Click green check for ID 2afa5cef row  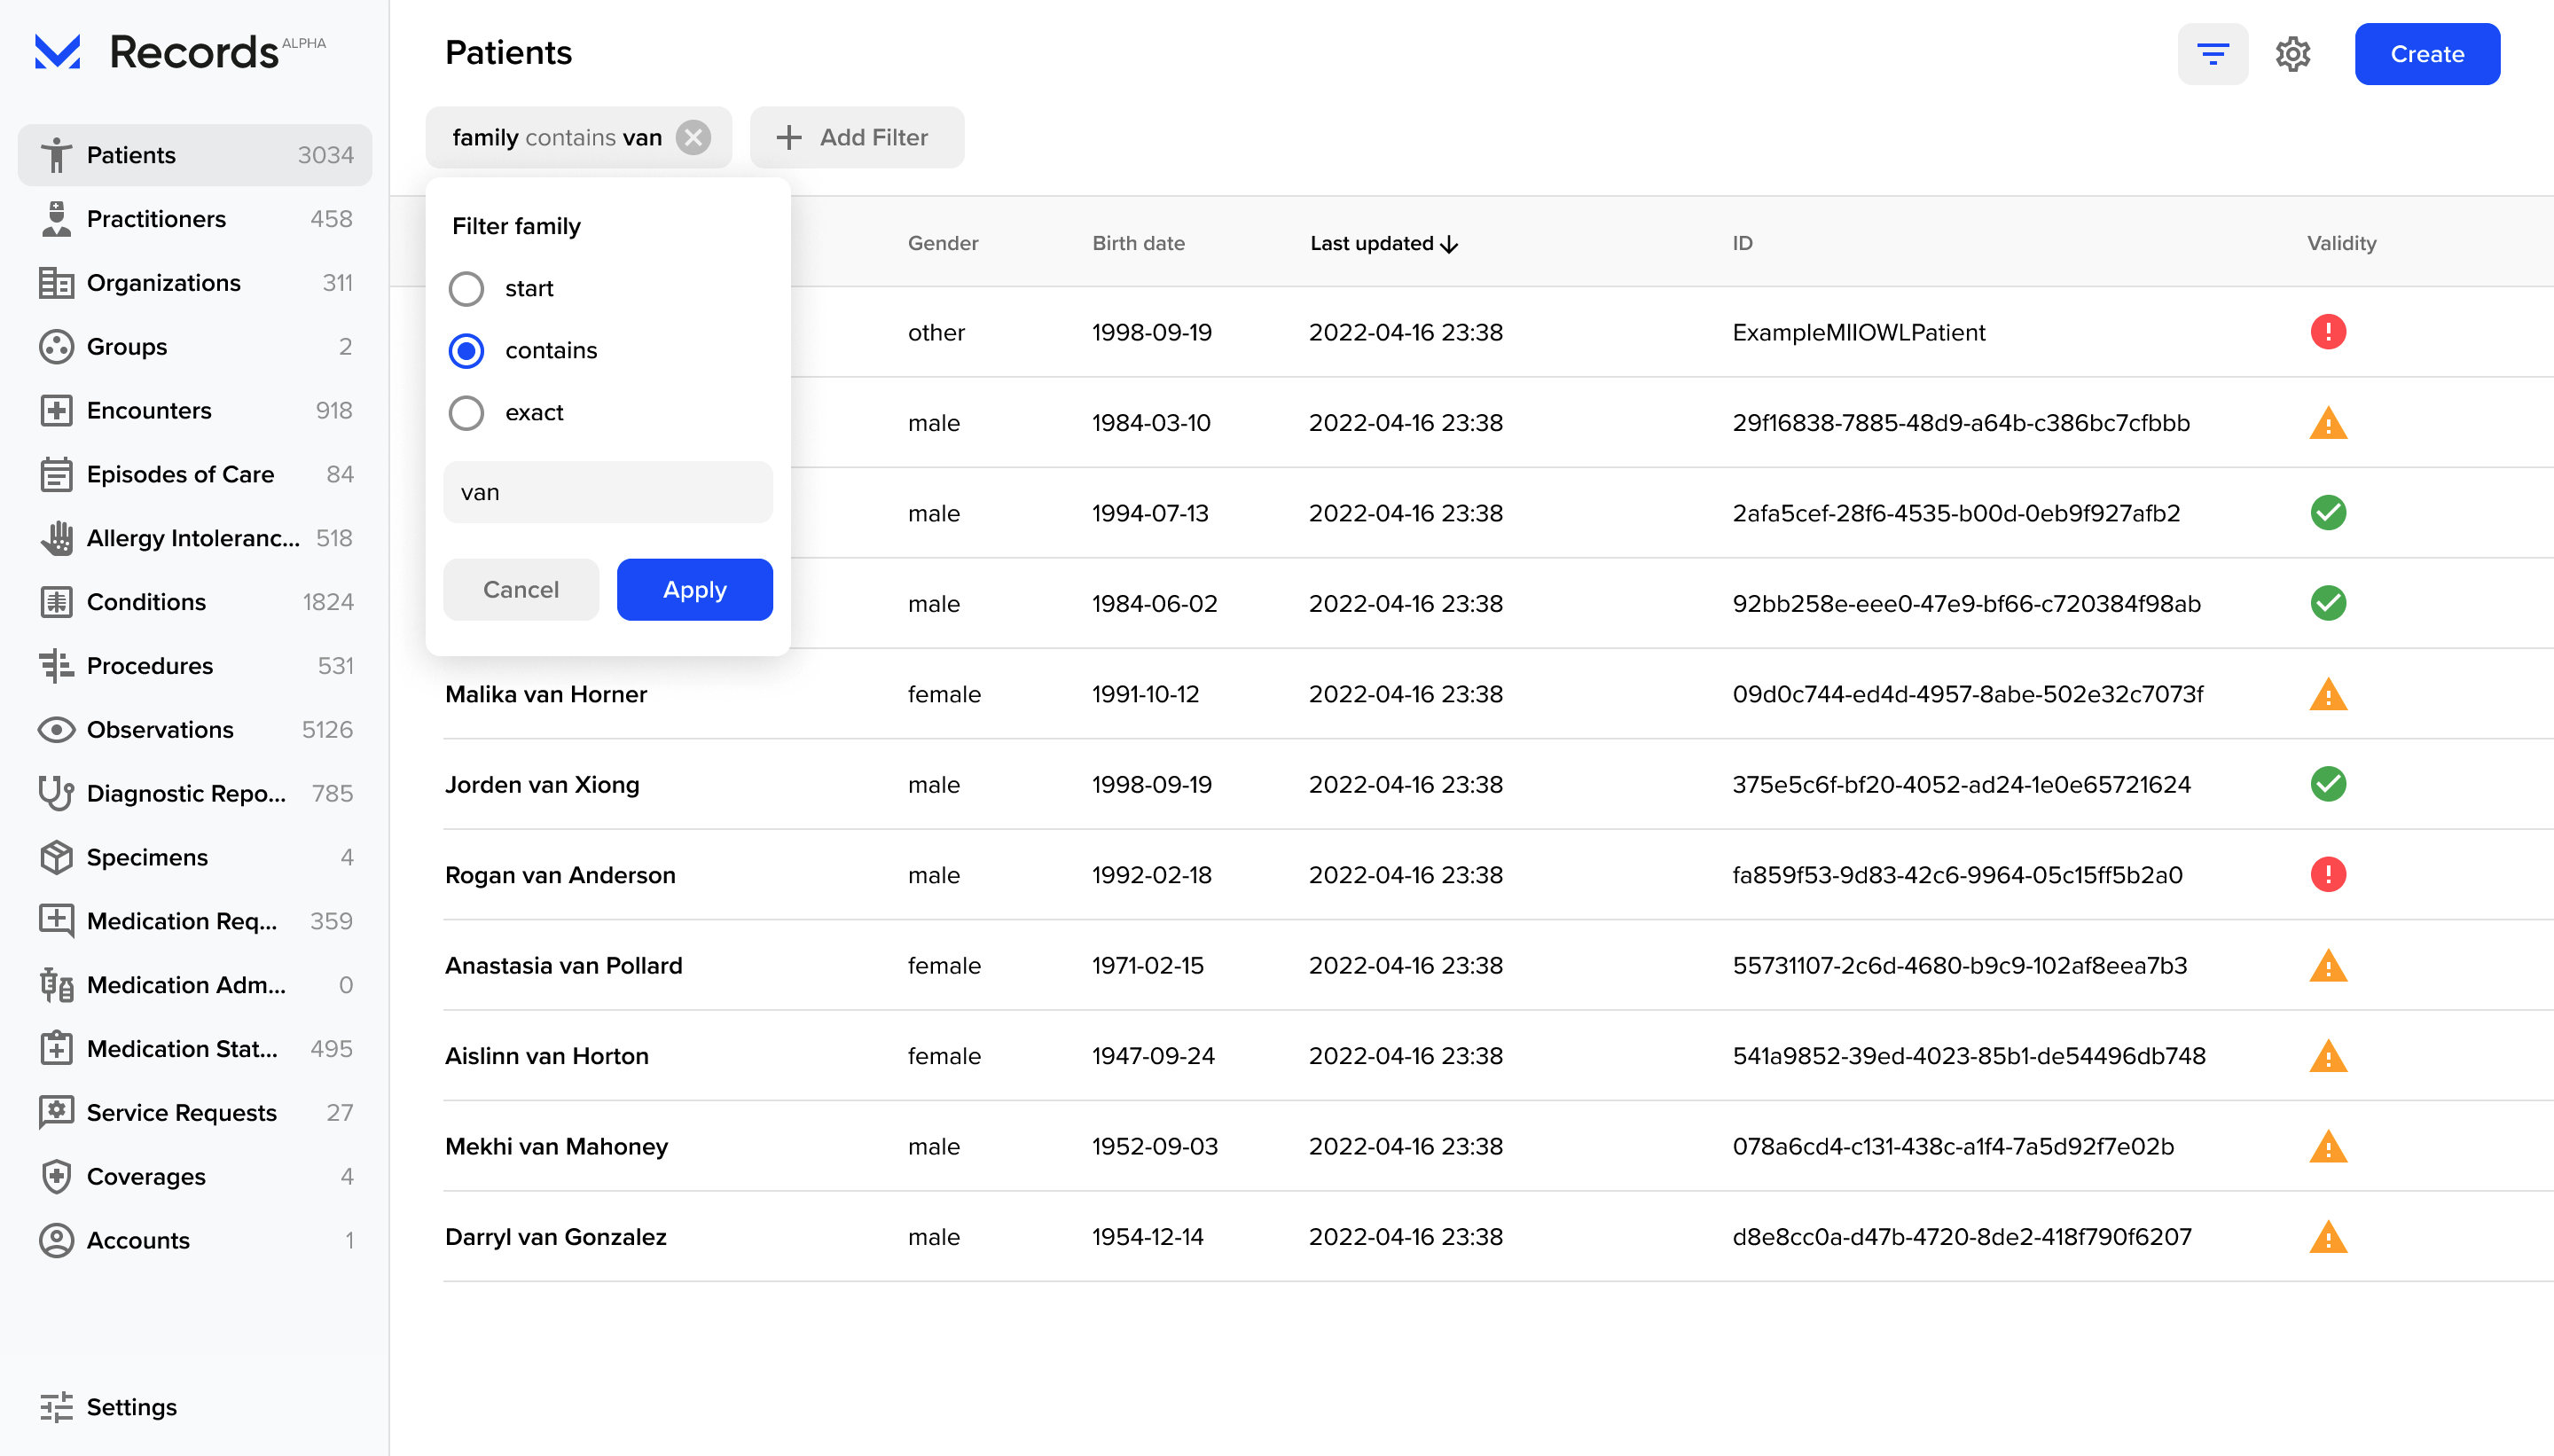pyautogui.click(x=2328, y=513)
